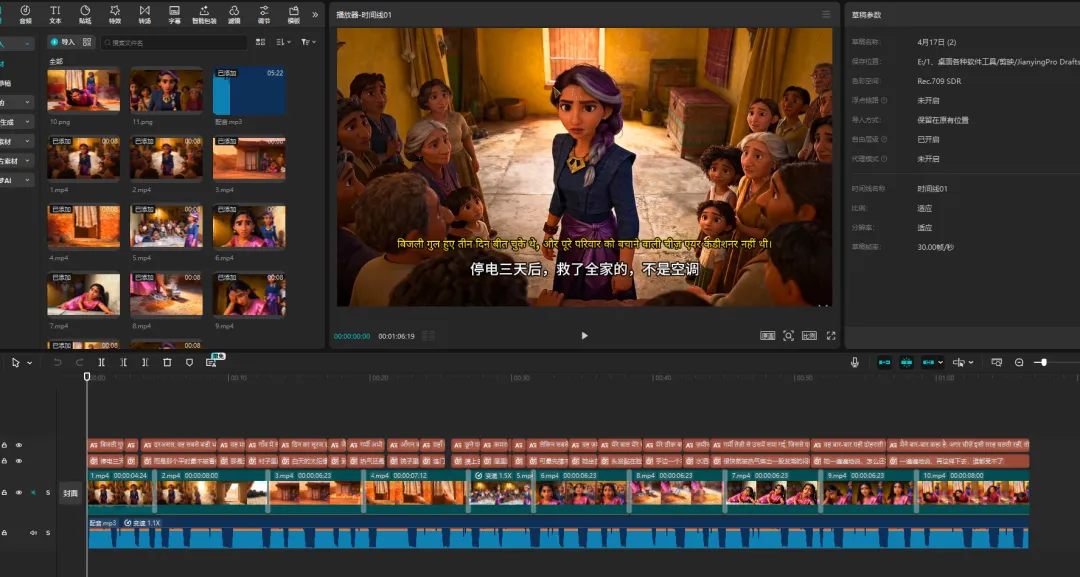
Task: Click the delete (trash) icon in timeline toolbar
Action: (167, 362)
